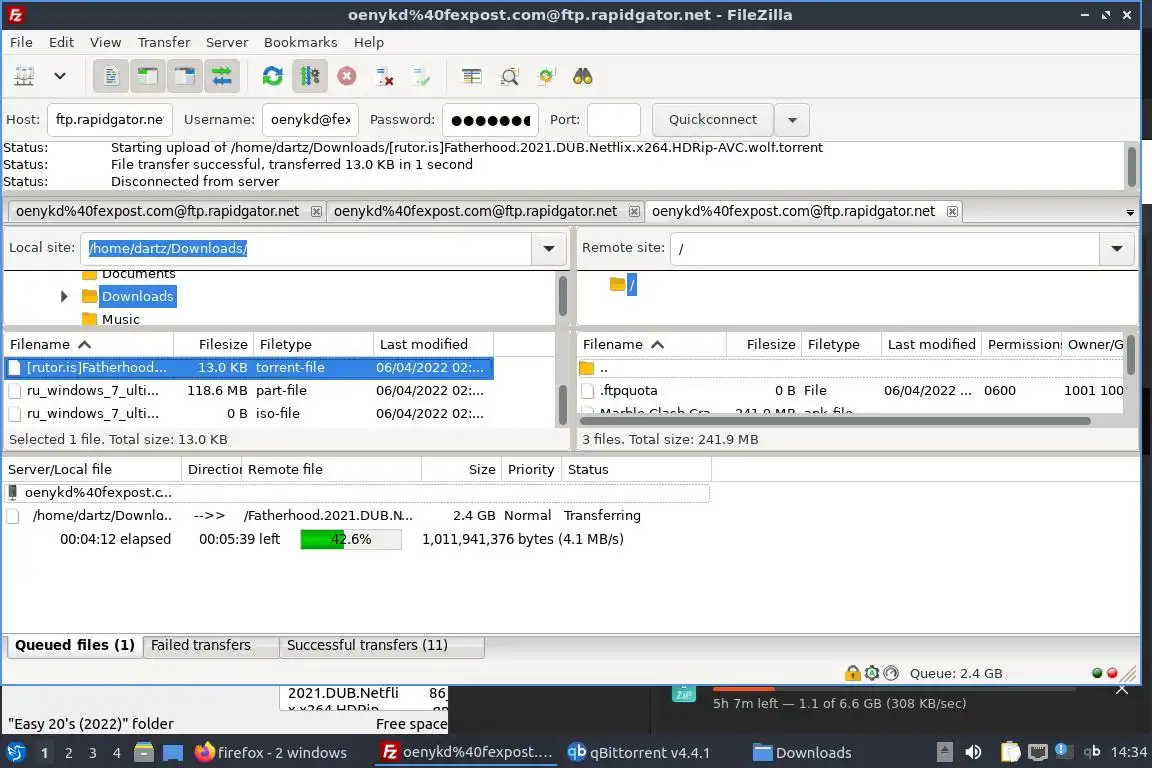
Task: Open the File menu
Action: coord(21,42)
